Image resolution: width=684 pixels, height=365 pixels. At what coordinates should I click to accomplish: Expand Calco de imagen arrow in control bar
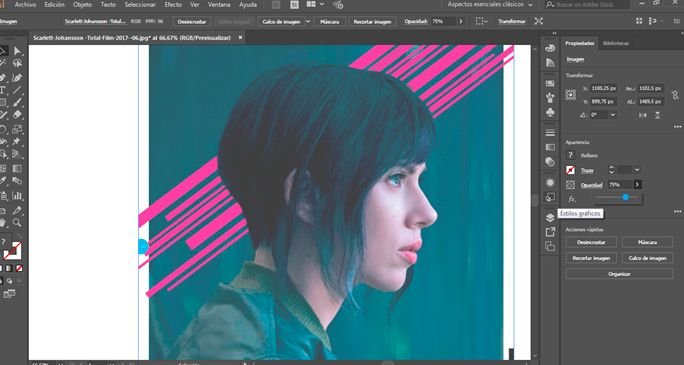point(308,21)
